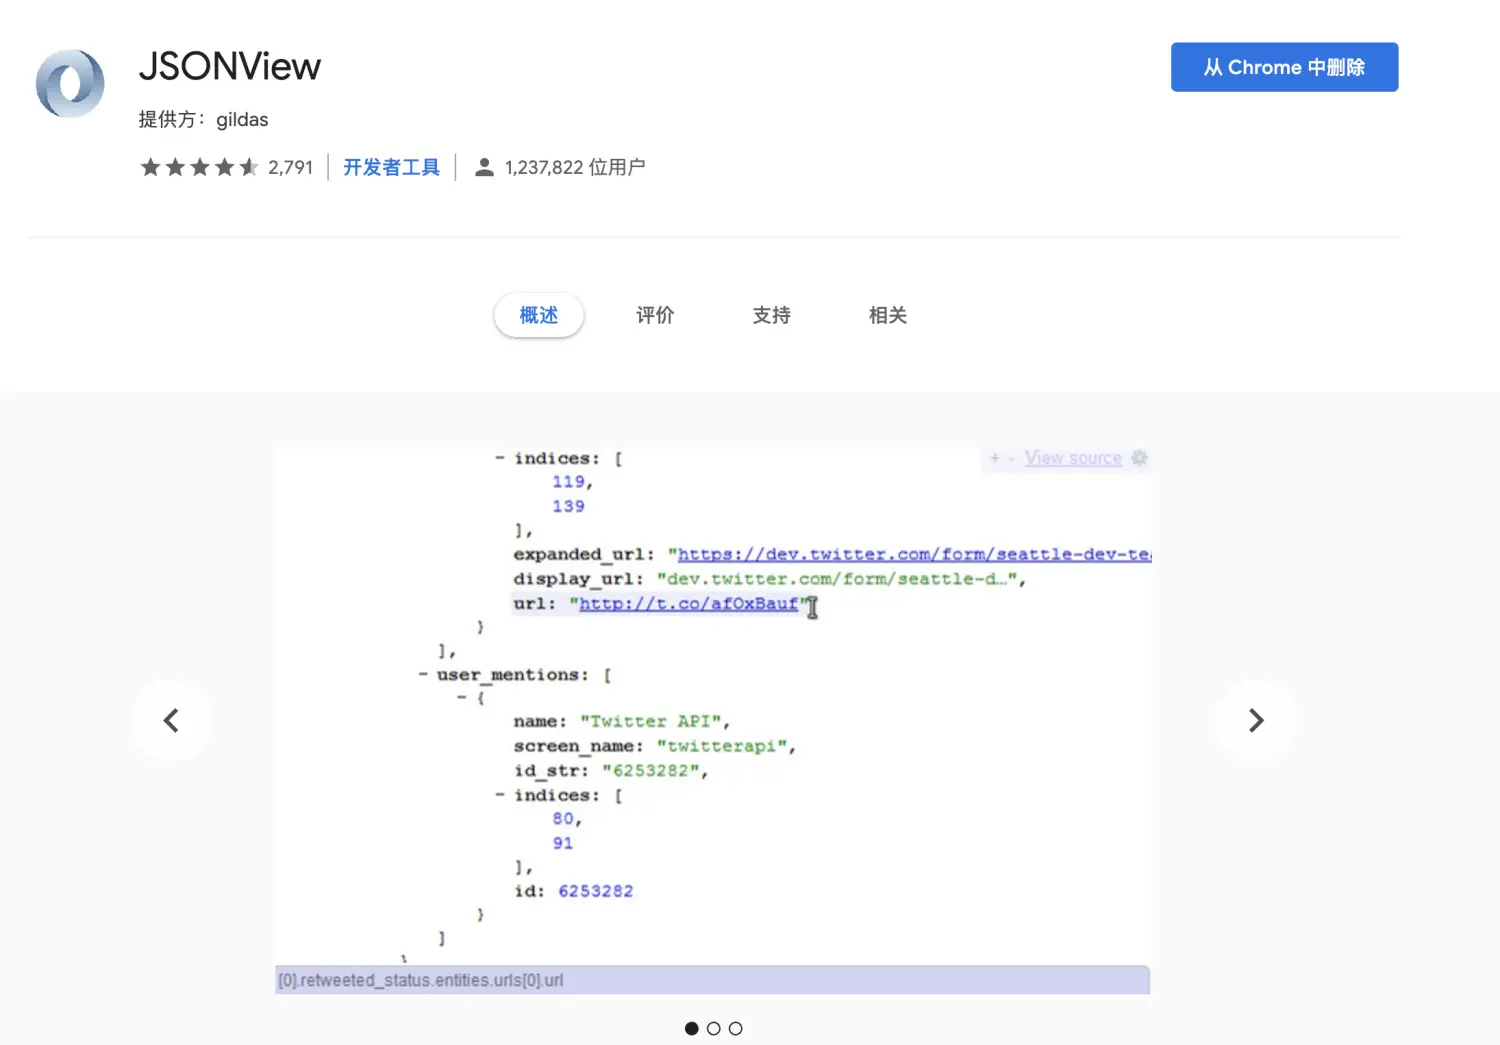Click the JSON preview screenshot image
1500x1045 pixels.
pos(713,720)
